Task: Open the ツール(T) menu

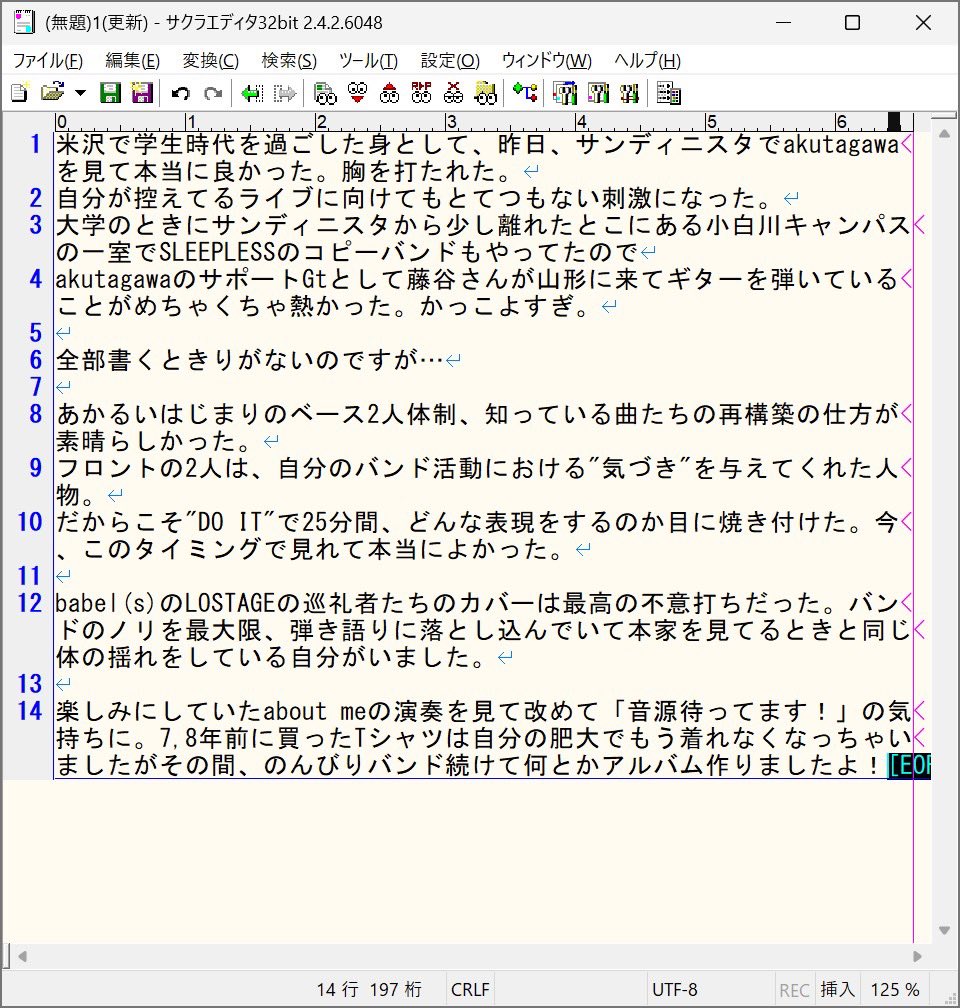Action: pyautogui.click(x=368, y=60)
